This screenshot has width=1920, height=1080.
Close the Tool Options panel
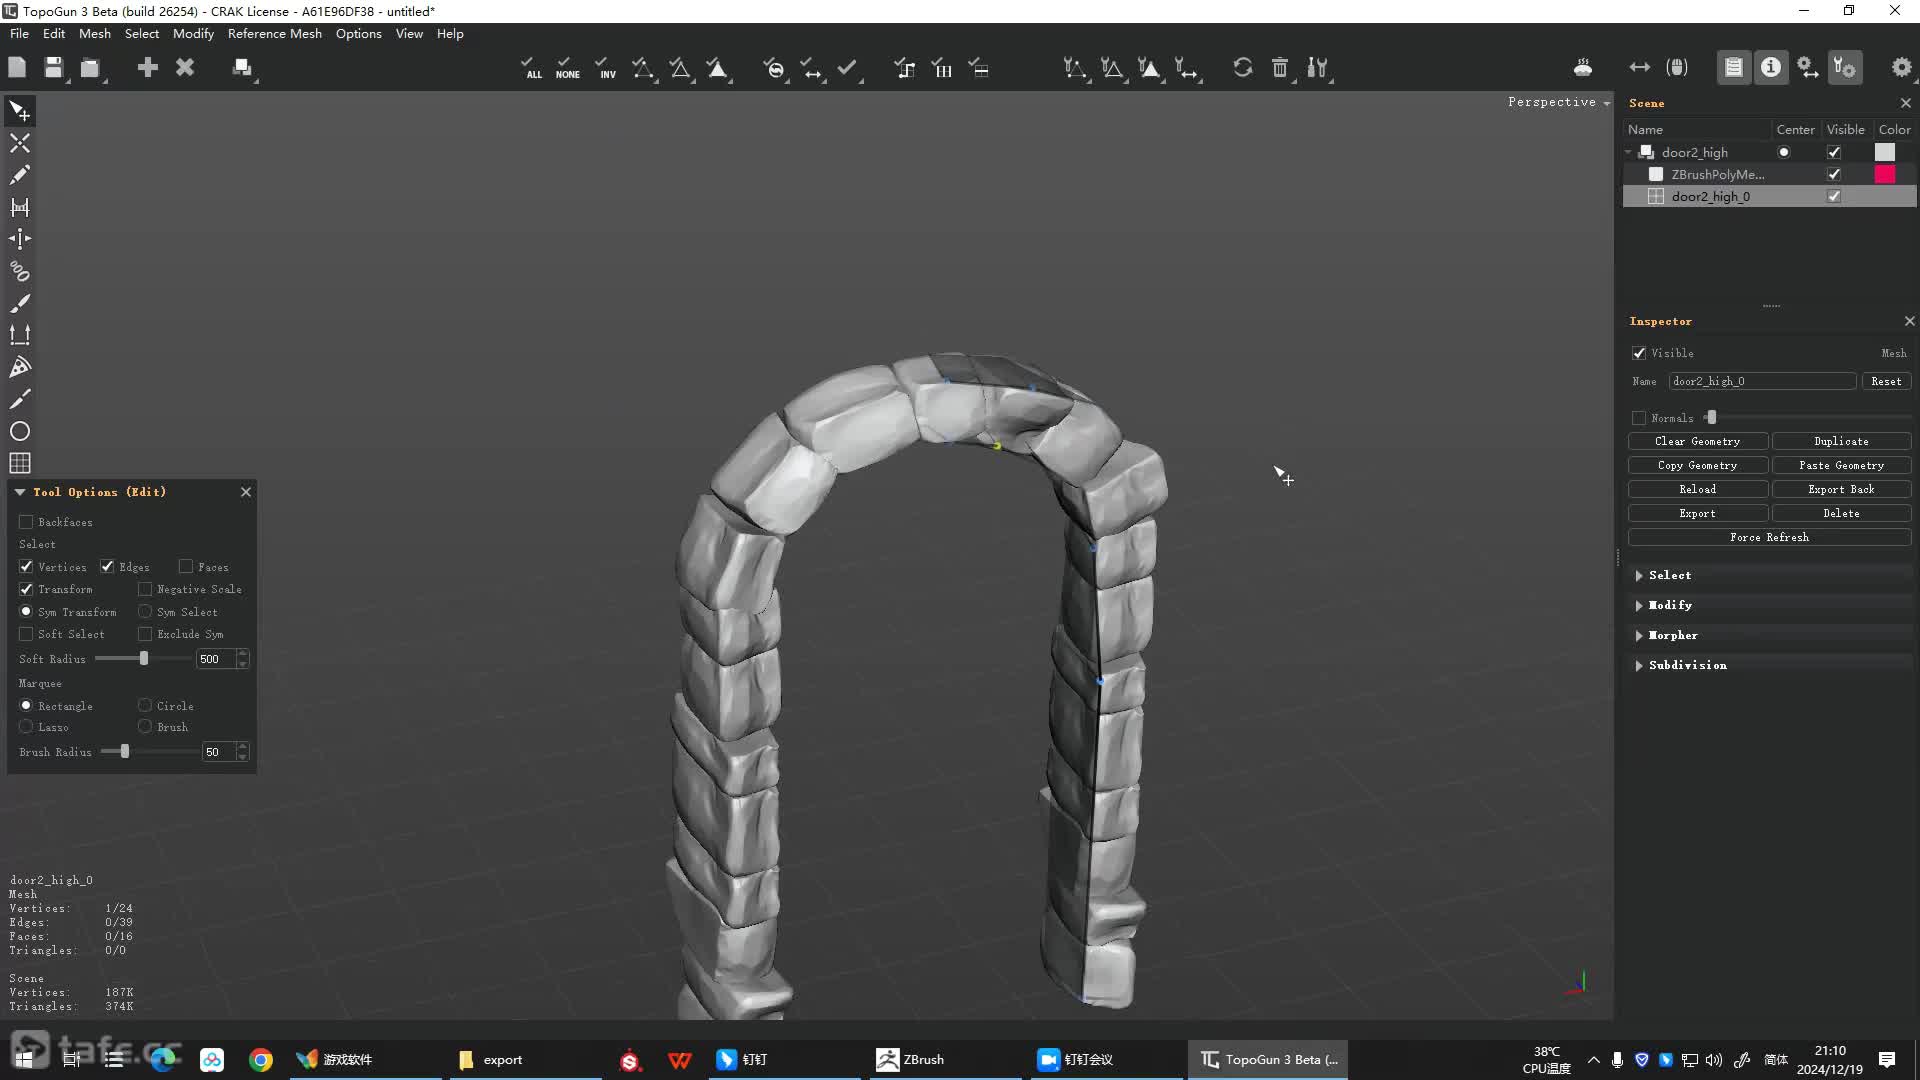246,492
